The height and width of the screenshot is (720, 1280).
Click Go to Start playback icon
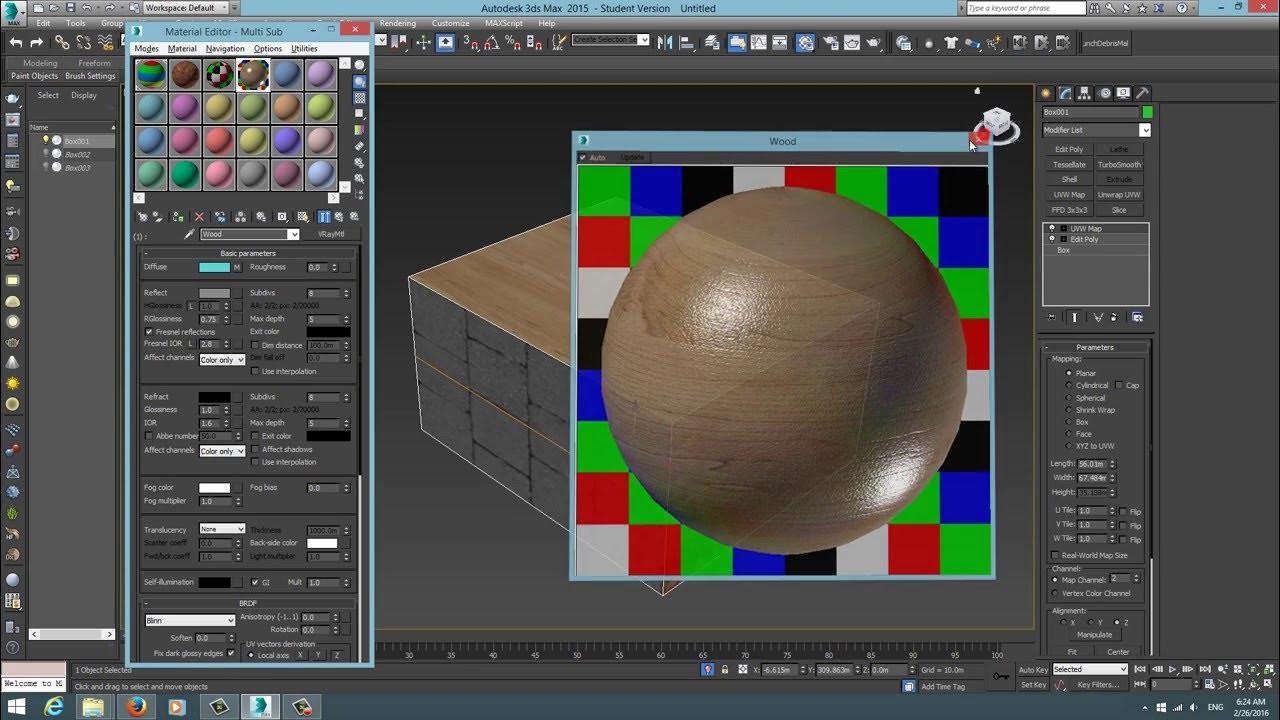[x=1141, y=669]
